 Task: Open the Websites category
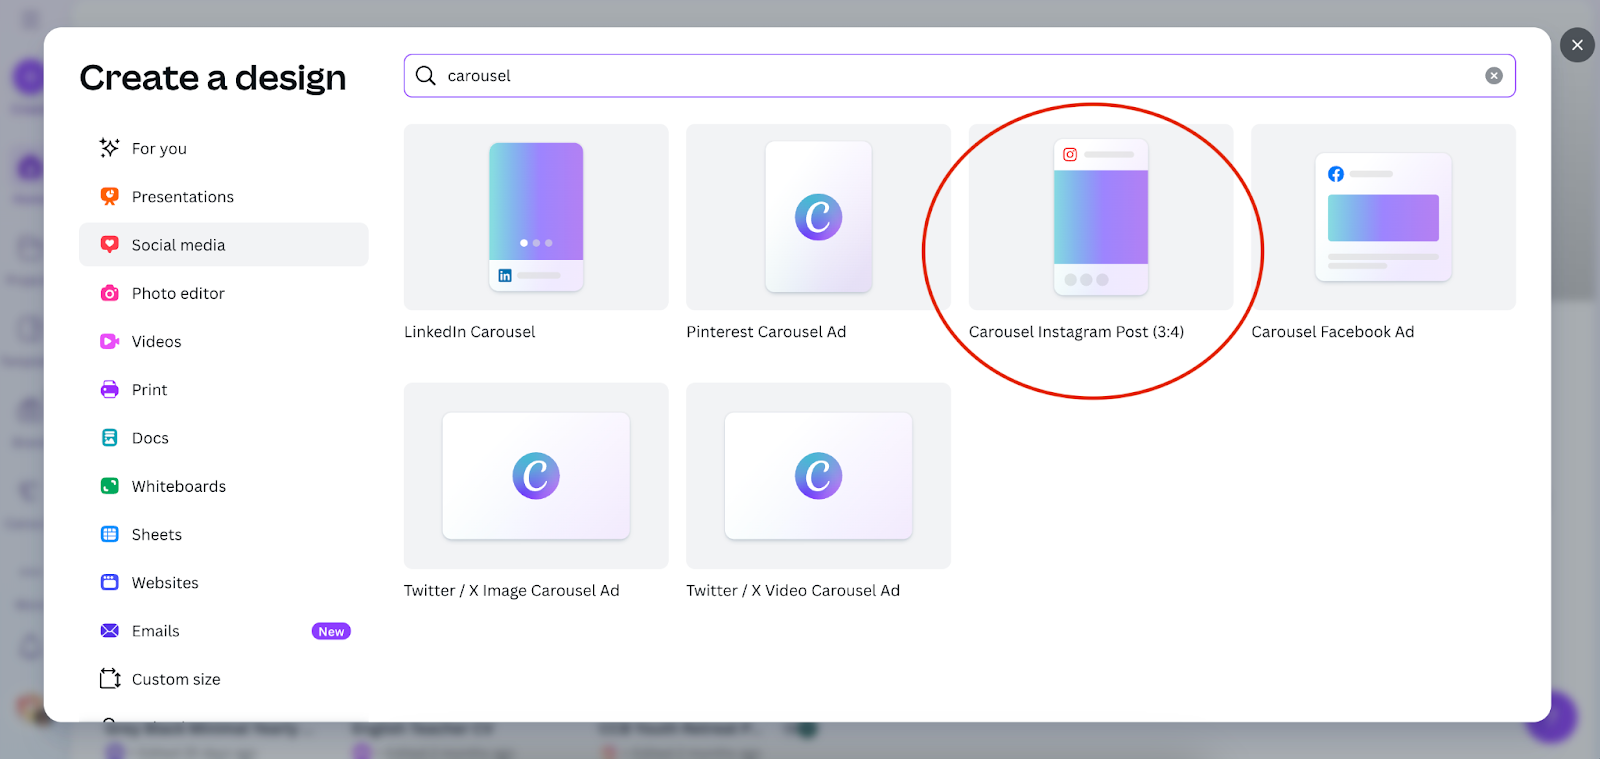pyautogui.click(x=165, y=583)
